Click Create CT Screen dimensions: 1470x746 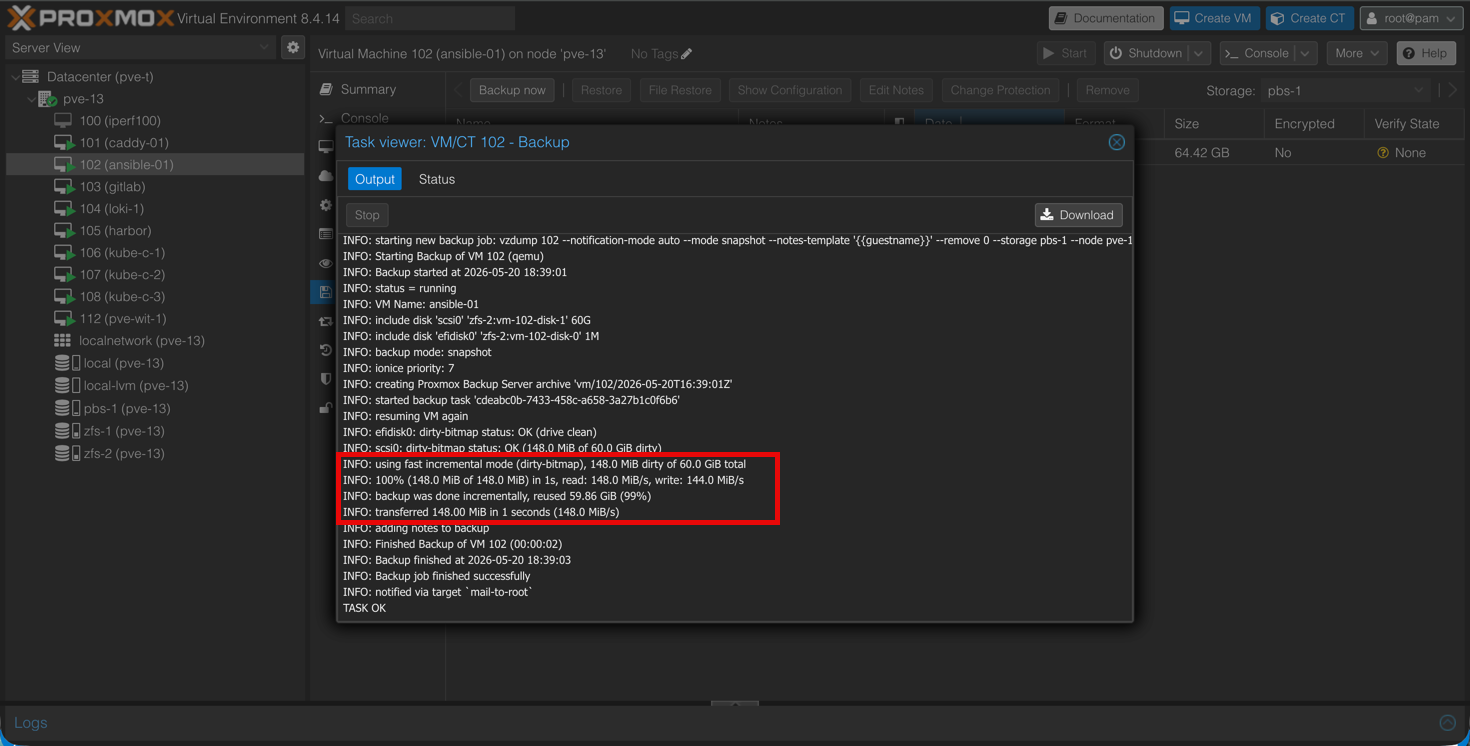(x=1309, y=18)
